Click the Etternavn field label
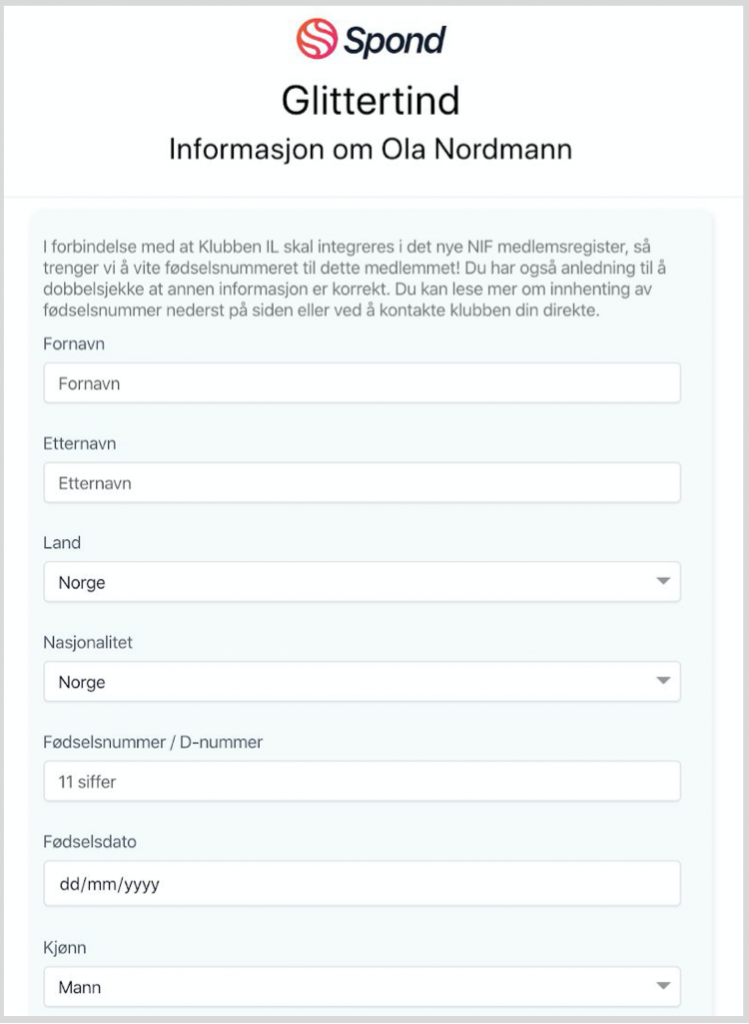 tap(80, 443)
